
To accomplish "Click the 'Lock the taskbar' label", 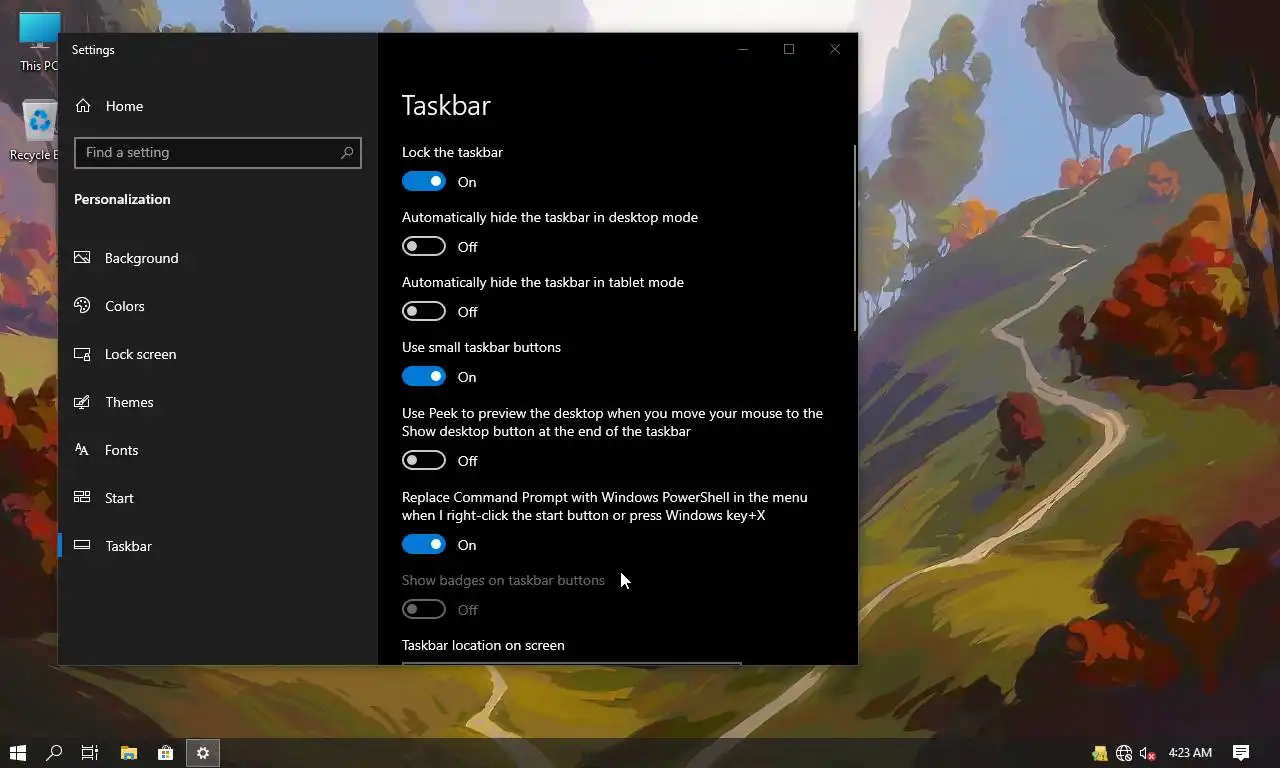I will click(452, 152).
